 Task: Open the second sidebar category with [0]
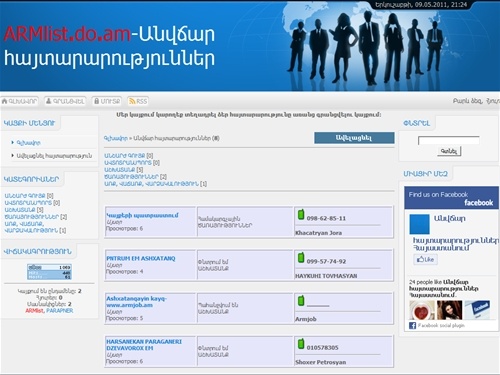point(28,202)
